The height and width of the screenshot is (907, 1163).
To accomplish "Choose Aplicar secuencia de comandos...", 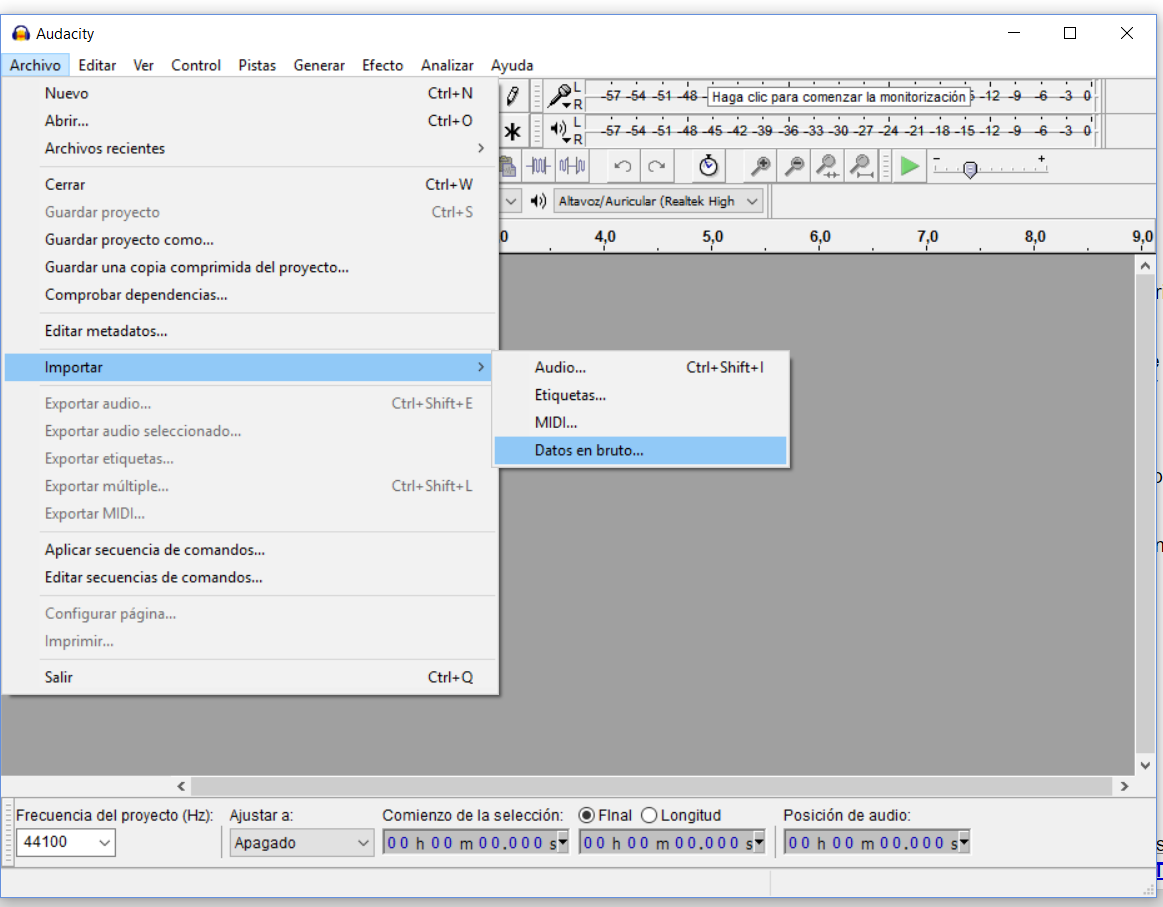I will click(249, 550).
